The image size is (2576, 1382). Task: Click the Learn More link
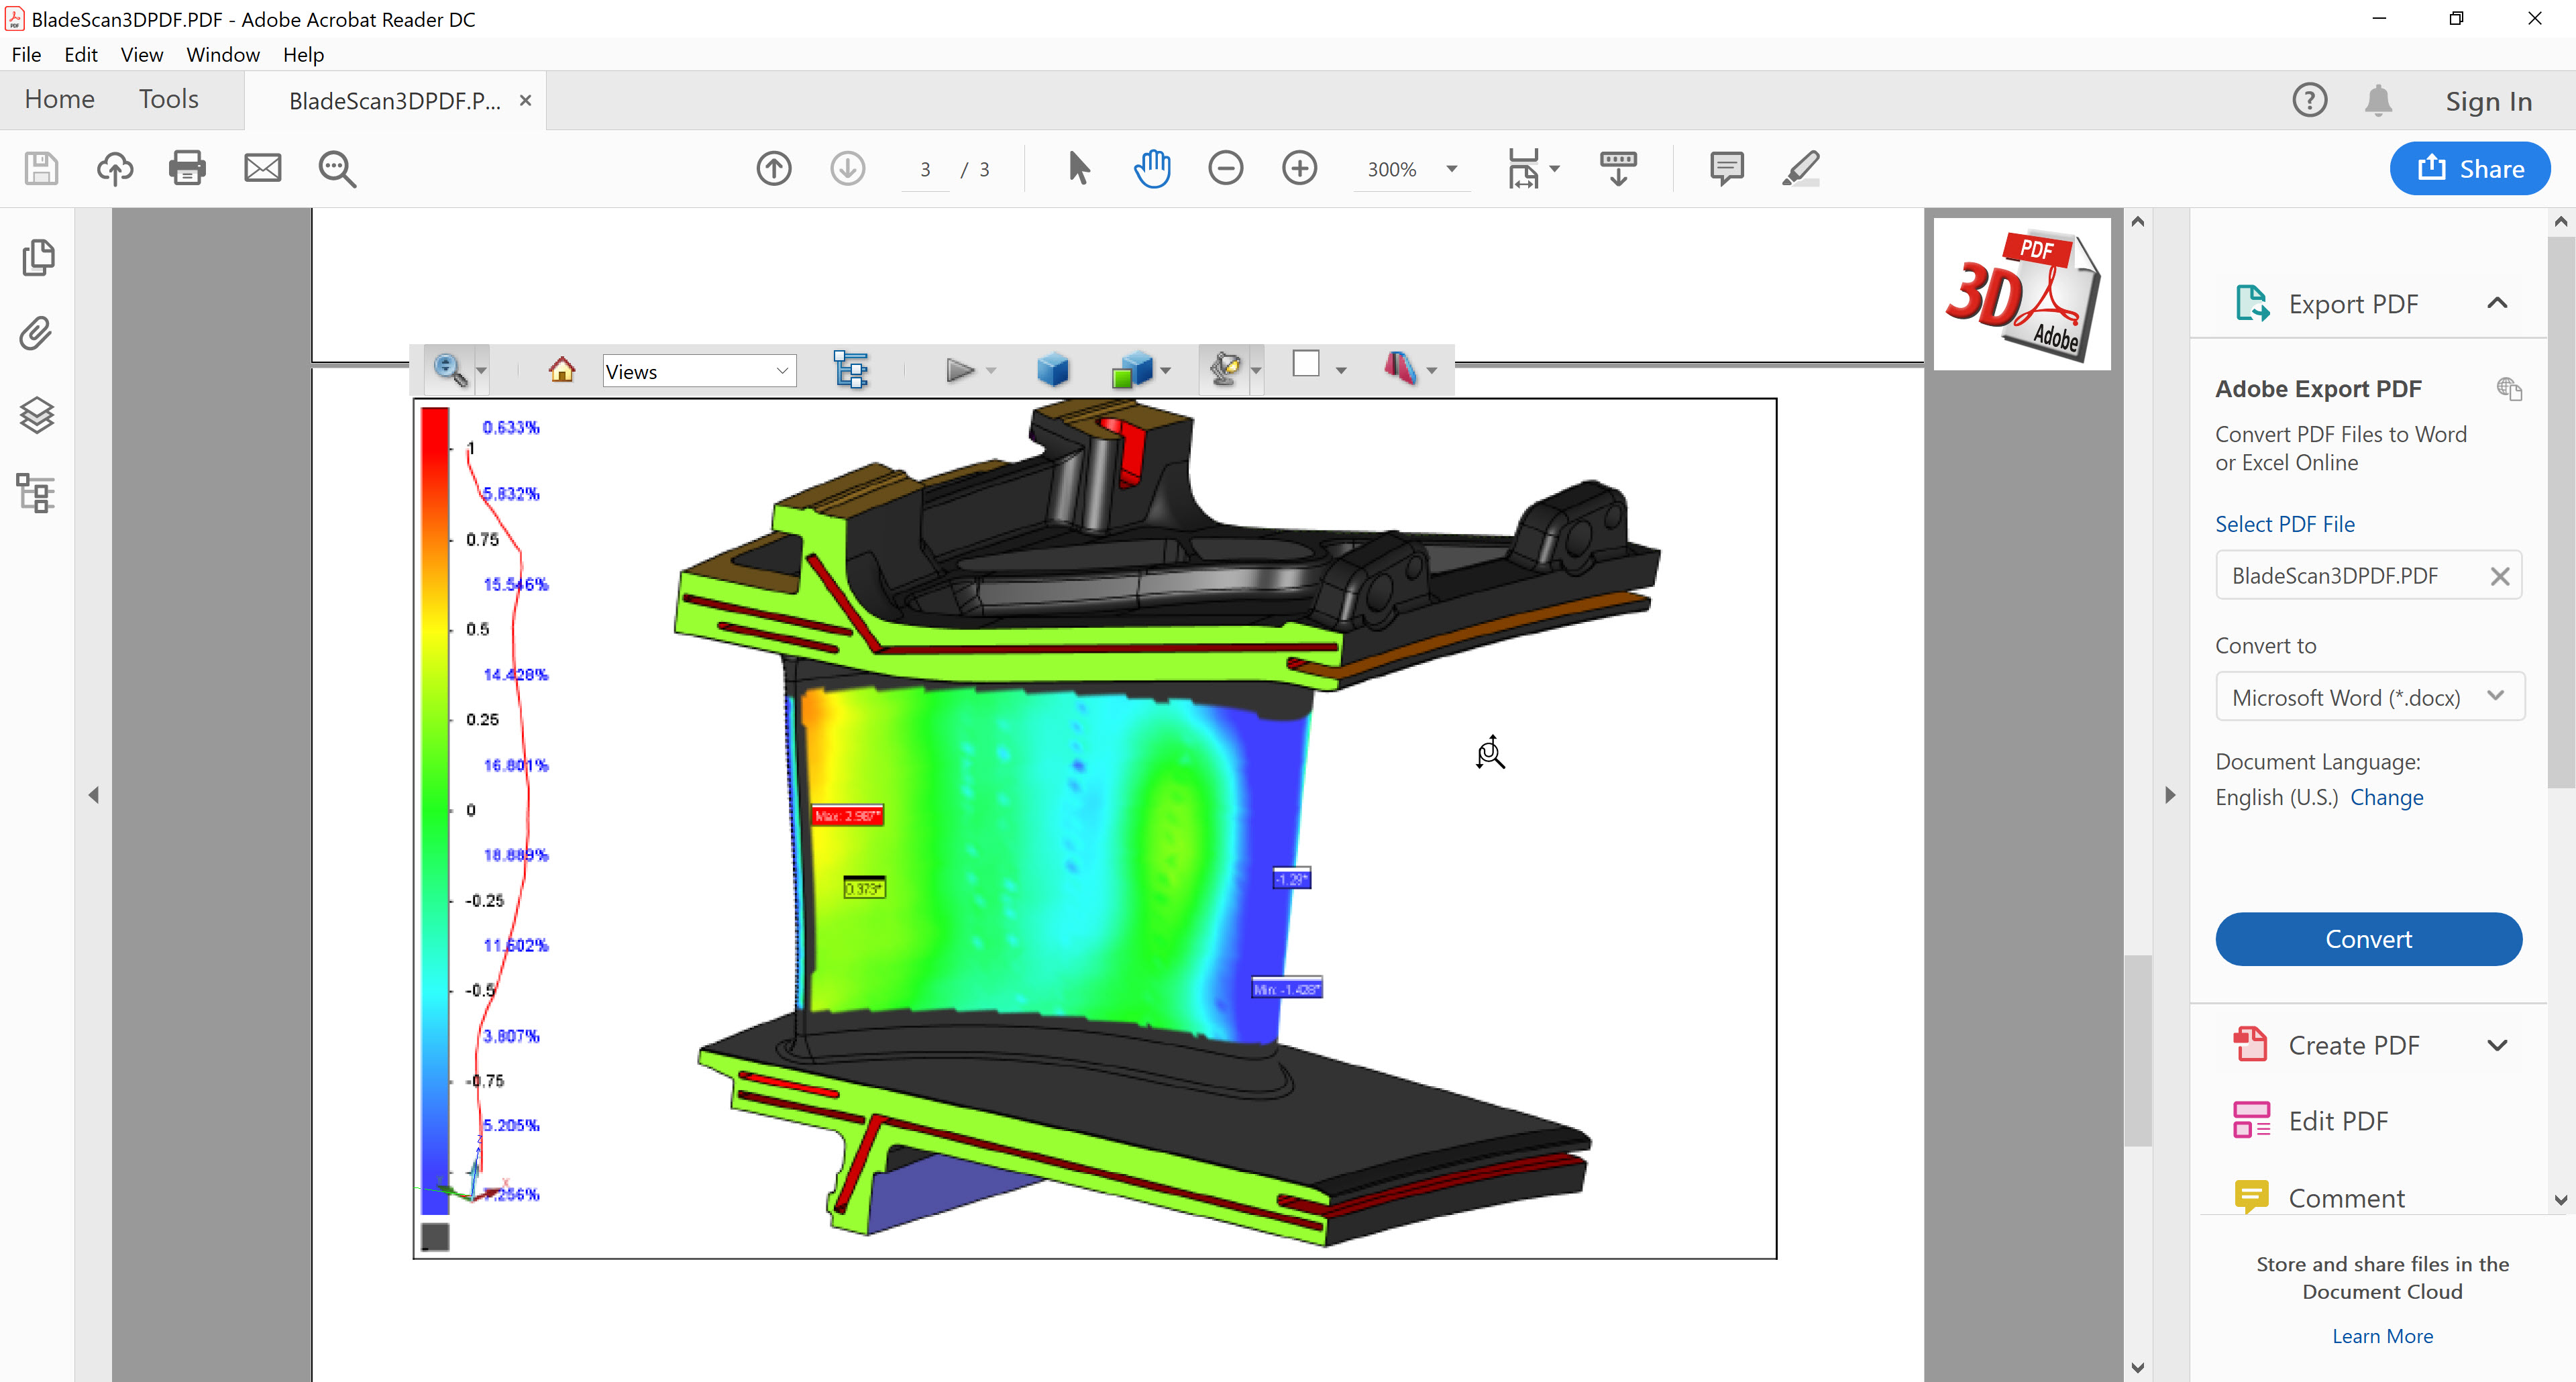click(2382, 1335)
